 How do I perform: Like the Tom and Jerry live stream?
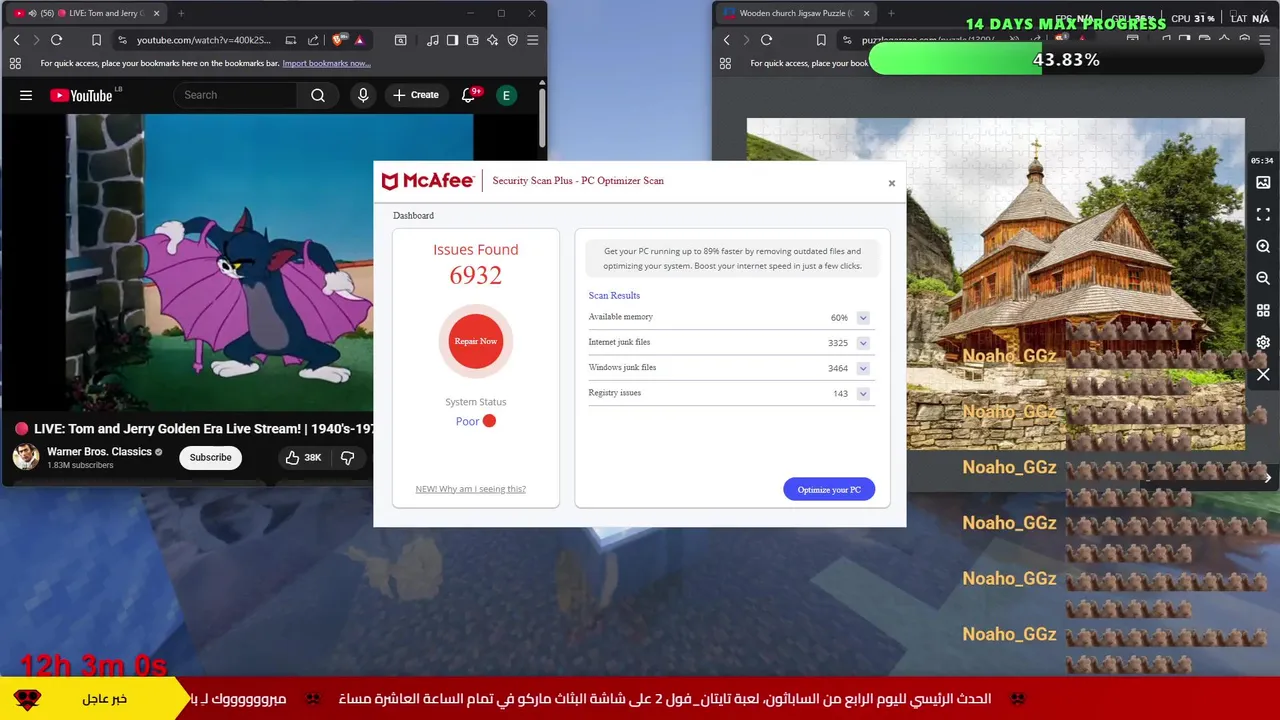point(303,457)
